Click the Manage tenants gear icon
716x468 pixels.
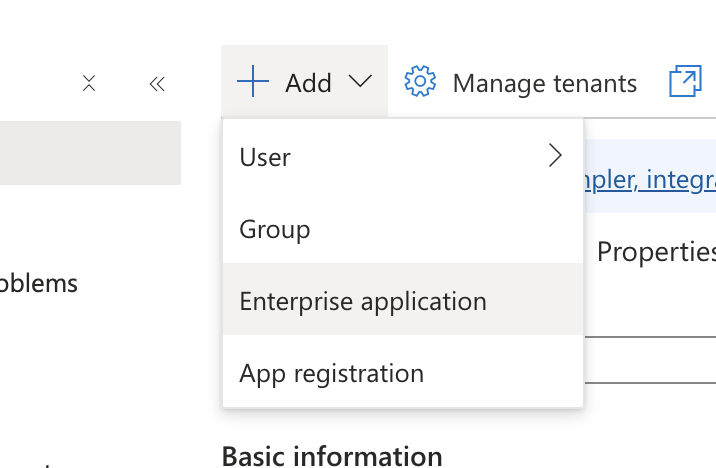420,81
